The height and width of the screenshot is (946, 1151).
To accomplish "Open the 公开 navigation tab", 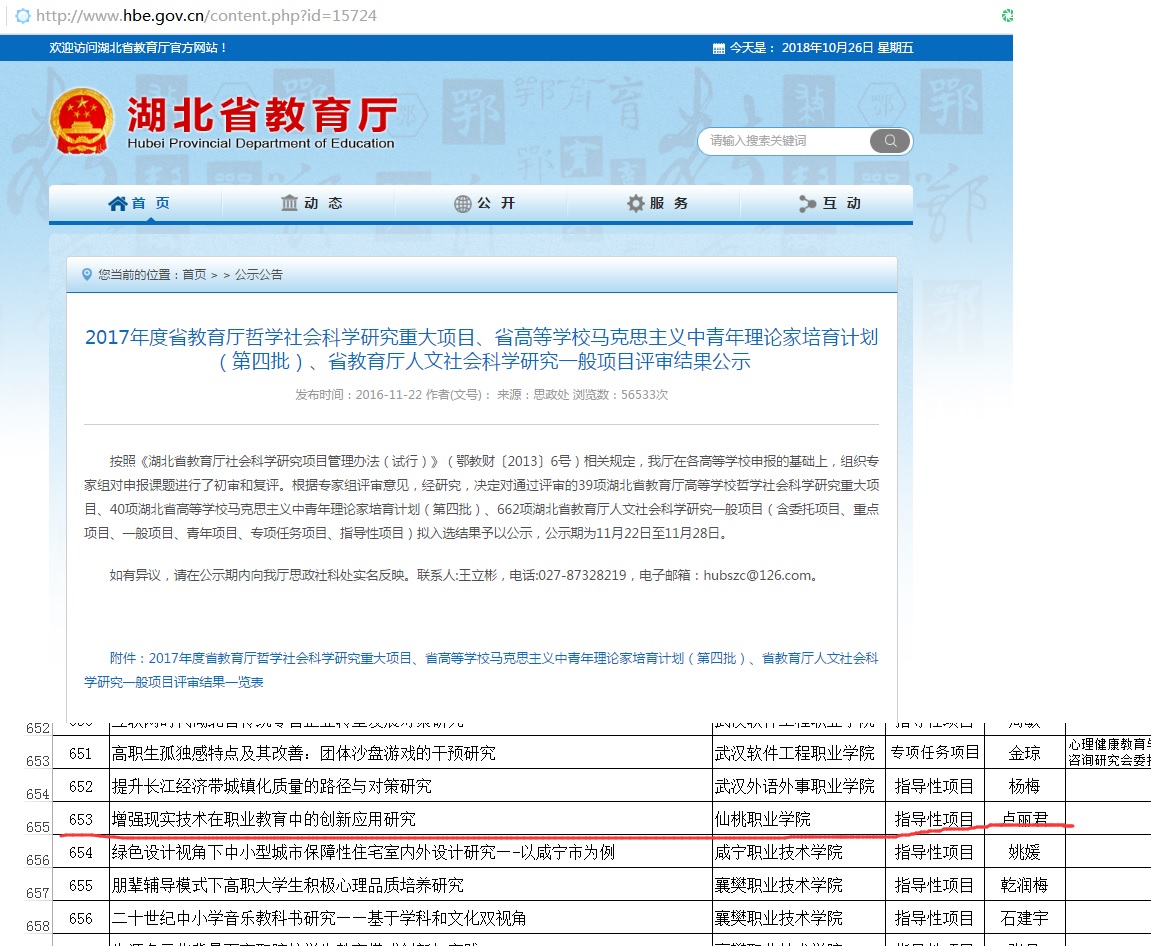I will pos(481,203).
